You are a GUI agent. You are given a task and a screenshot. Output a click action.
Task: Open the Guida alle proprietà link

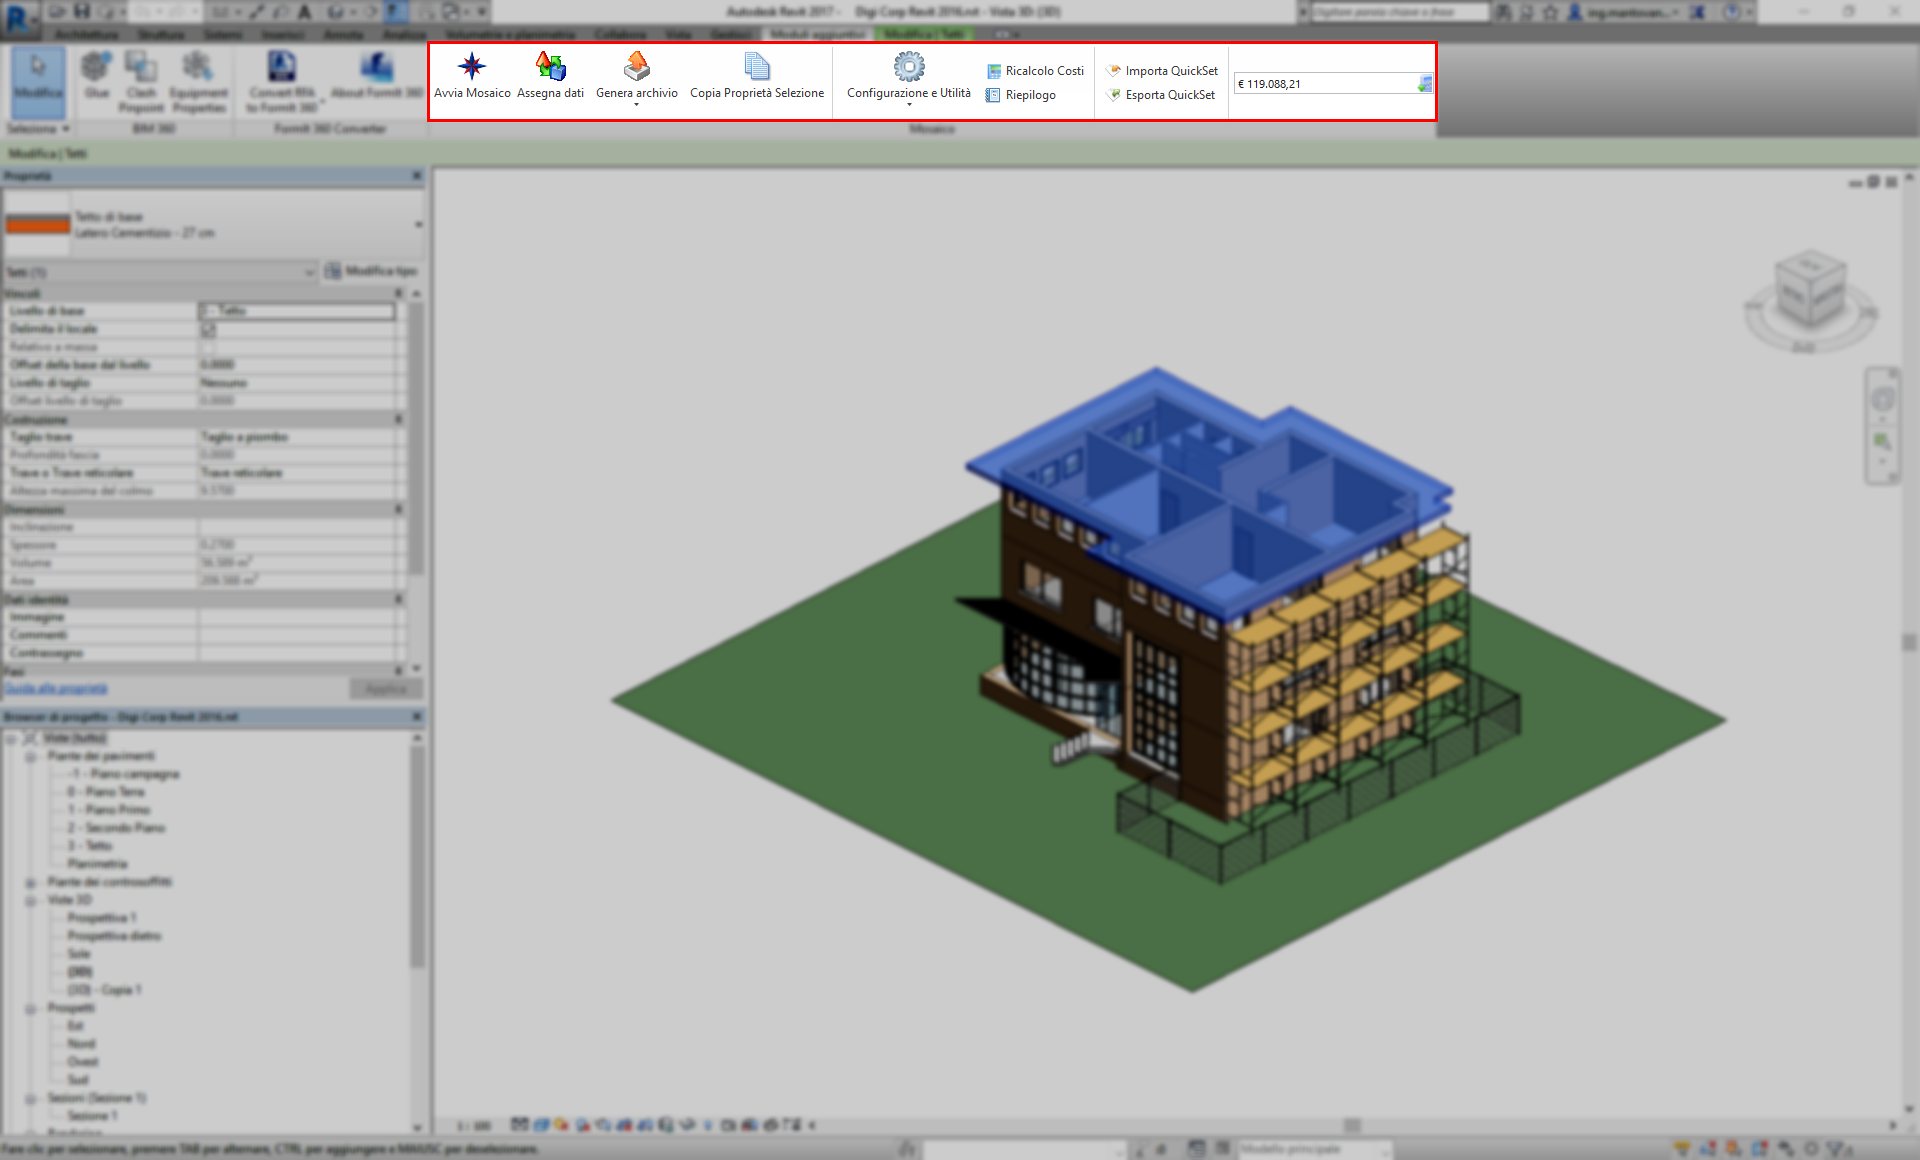click(x=56, y=689)
